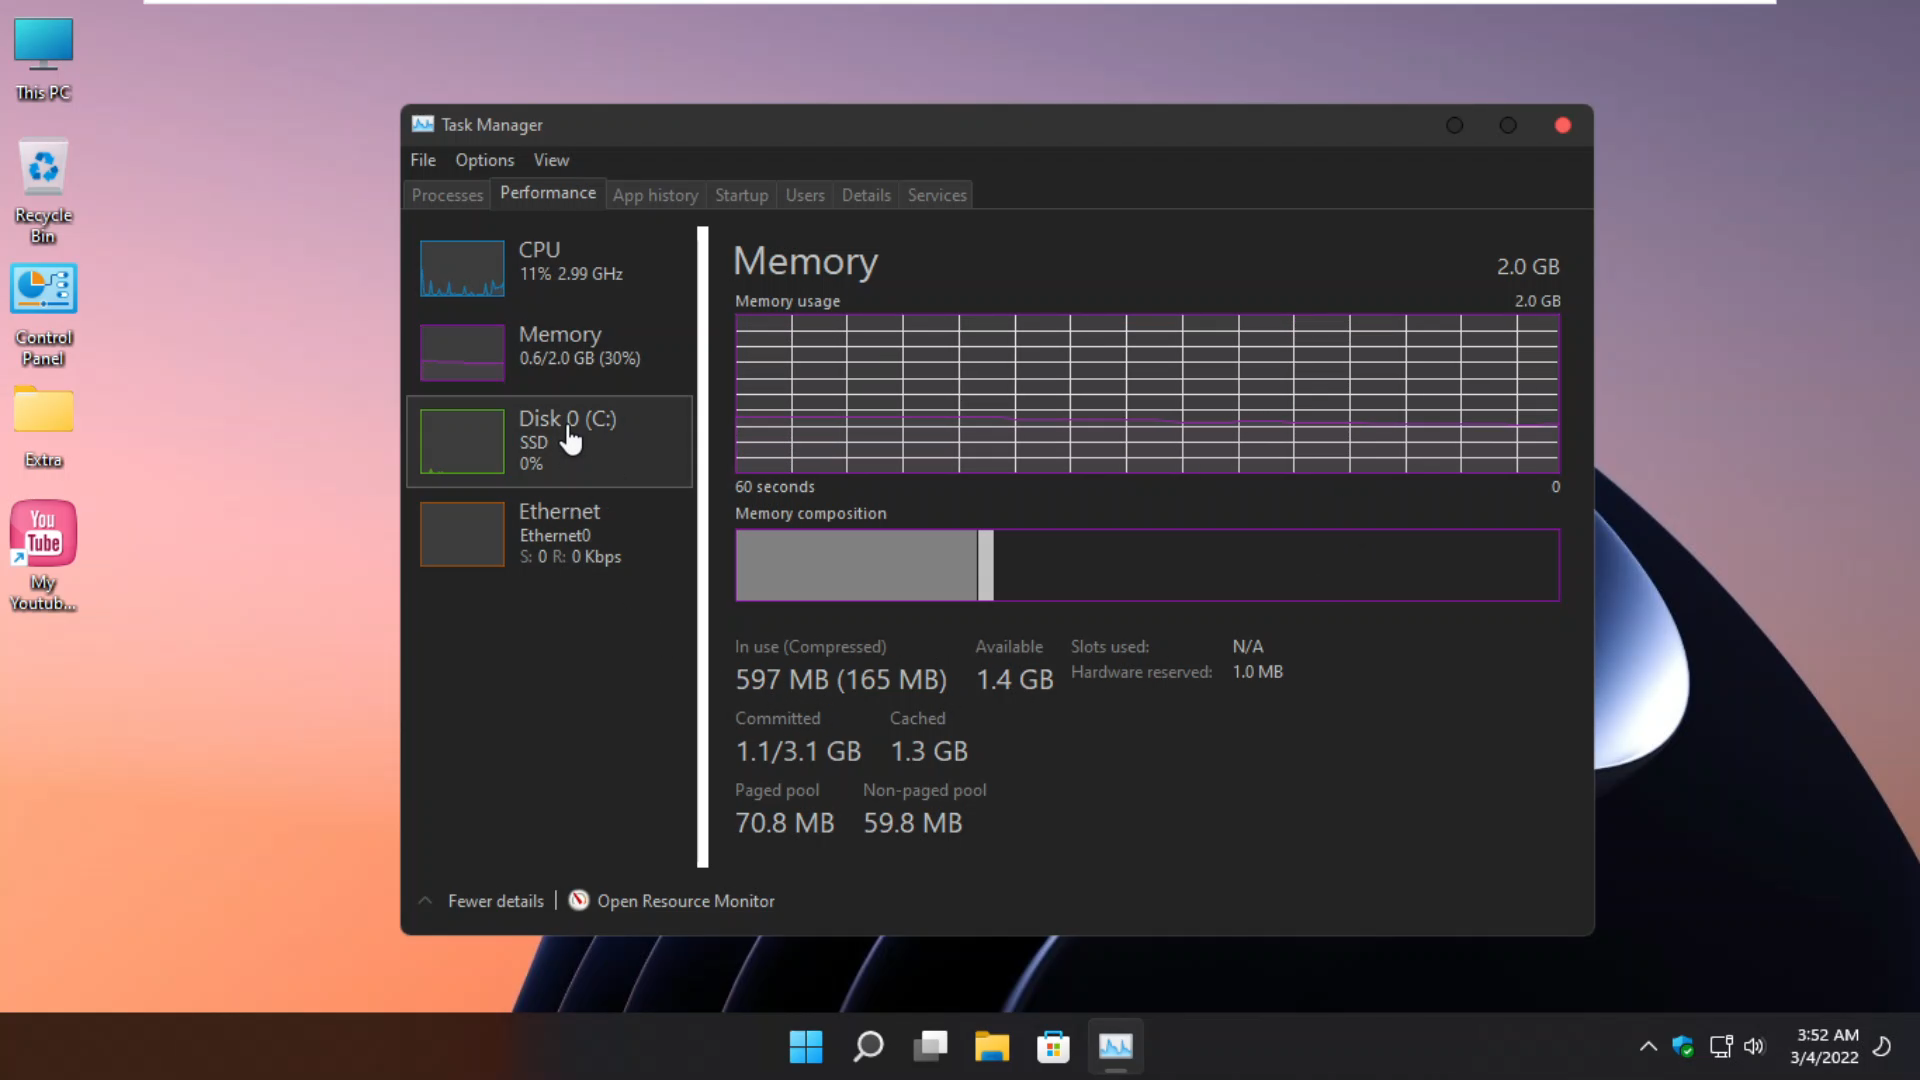Click the Hardware reserved 1.0 MB value
1920x1080 pixels.
1257,672
